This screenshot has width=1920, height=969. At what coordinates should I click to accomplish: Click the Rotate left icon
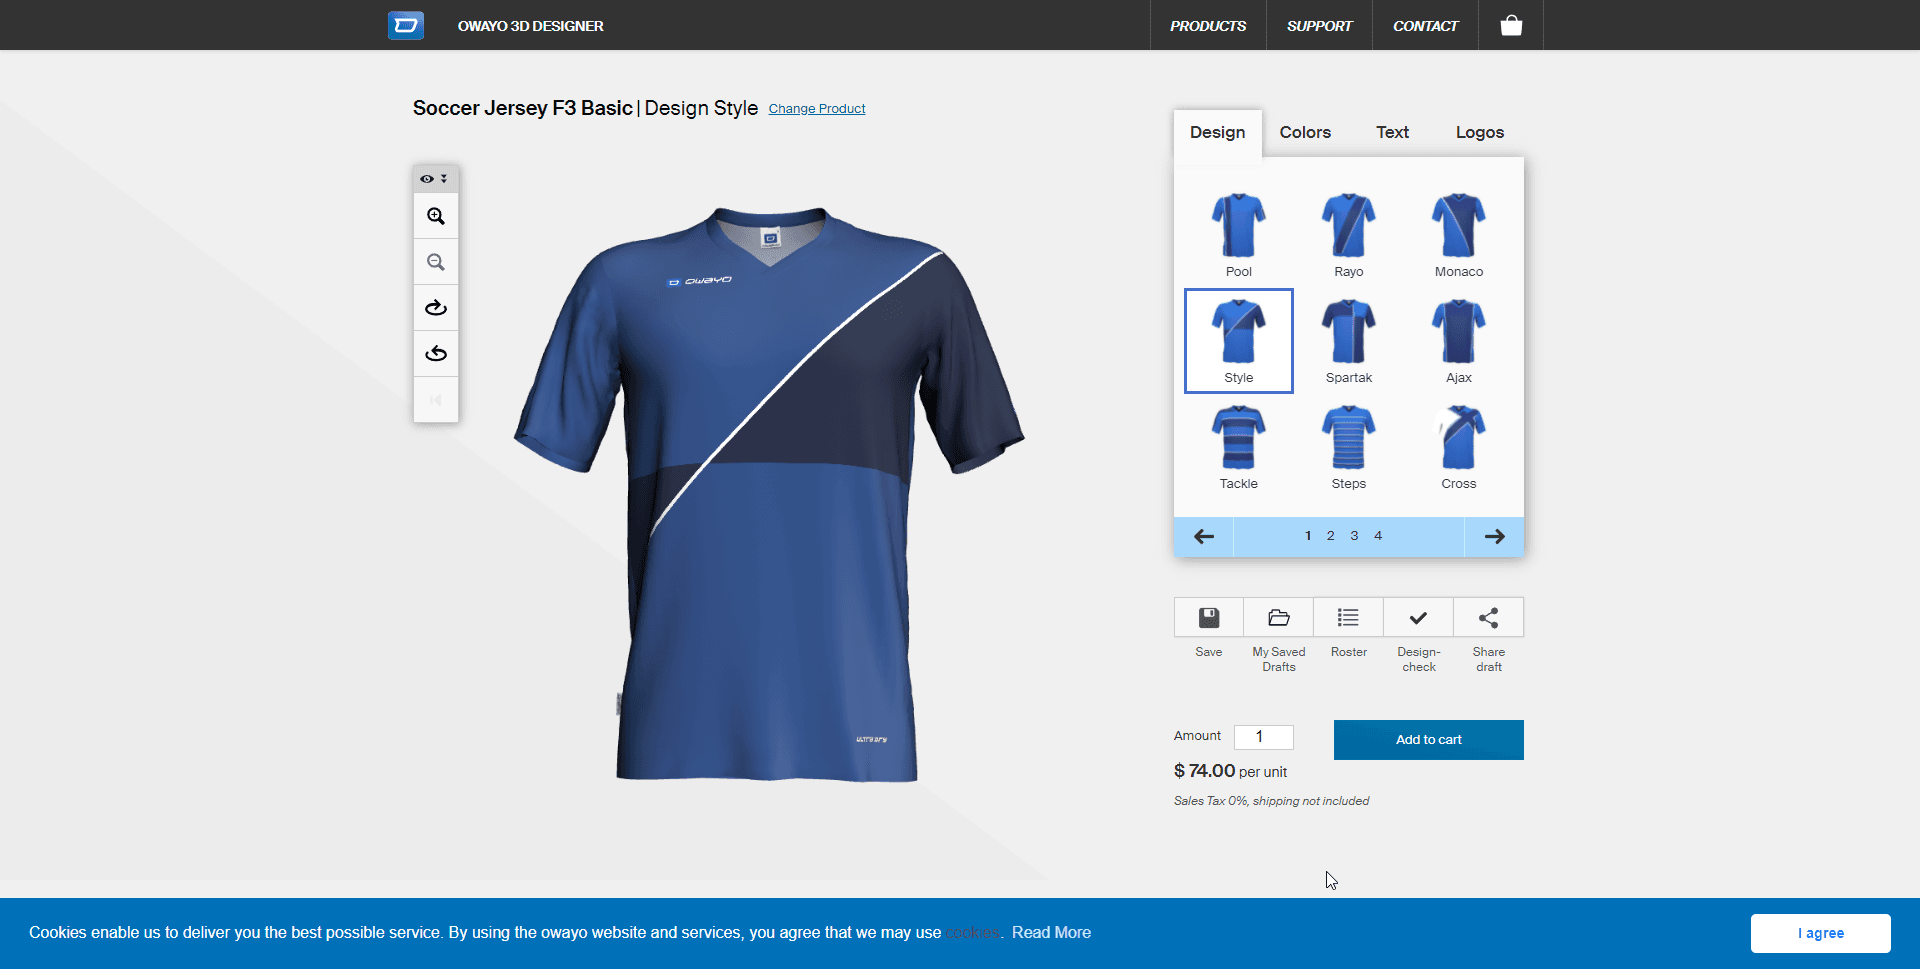point(435,353)
